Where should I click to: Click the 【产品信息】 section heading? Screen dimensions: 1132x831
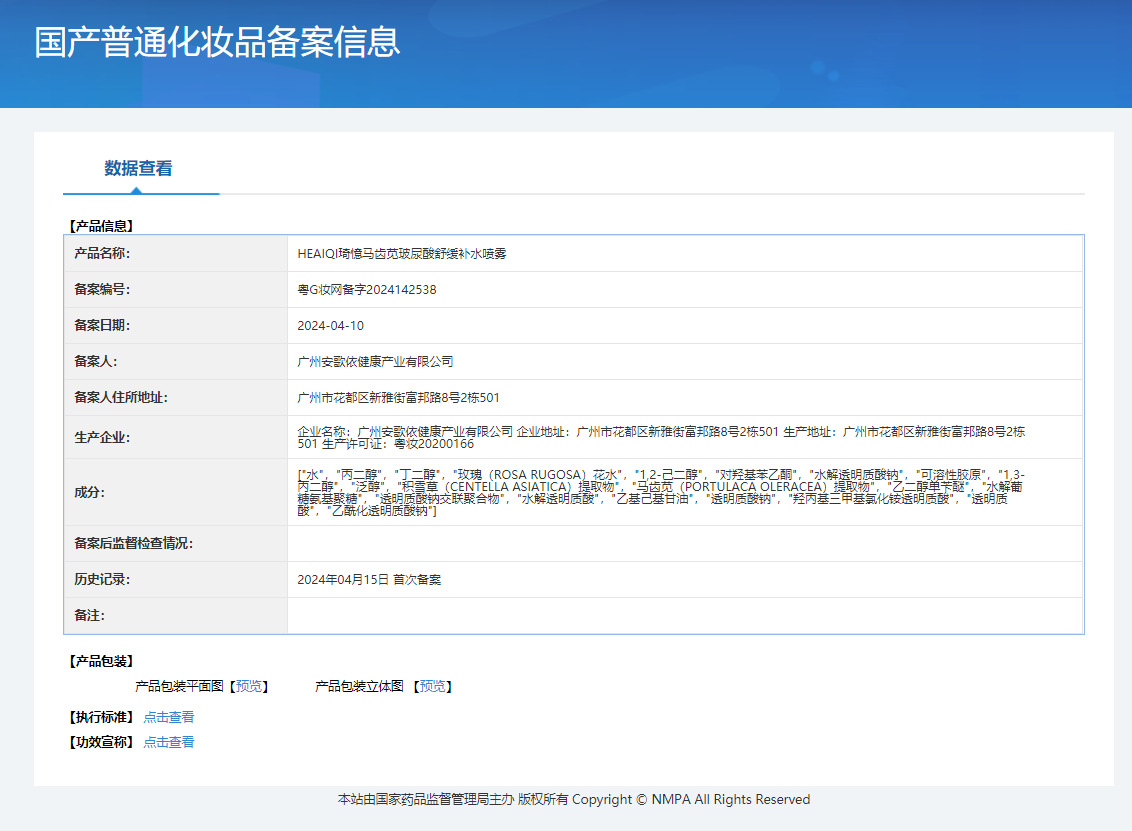(x=100, y=226)
